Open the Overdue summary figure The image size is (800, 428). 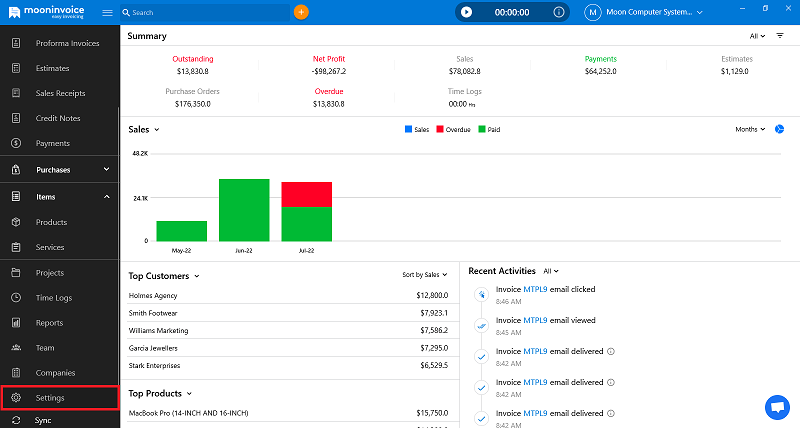coord(329,104)
